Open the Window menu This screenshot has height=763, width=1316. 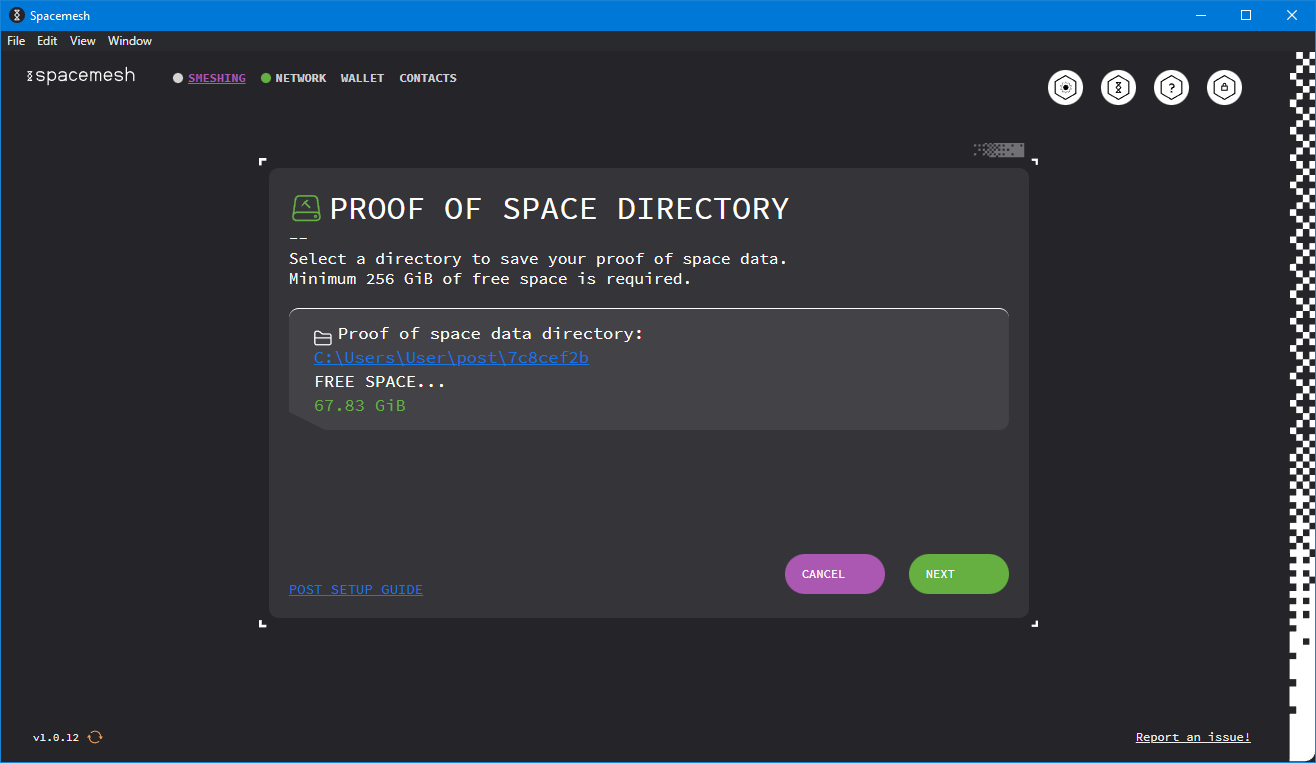click(x=130, y=41)
